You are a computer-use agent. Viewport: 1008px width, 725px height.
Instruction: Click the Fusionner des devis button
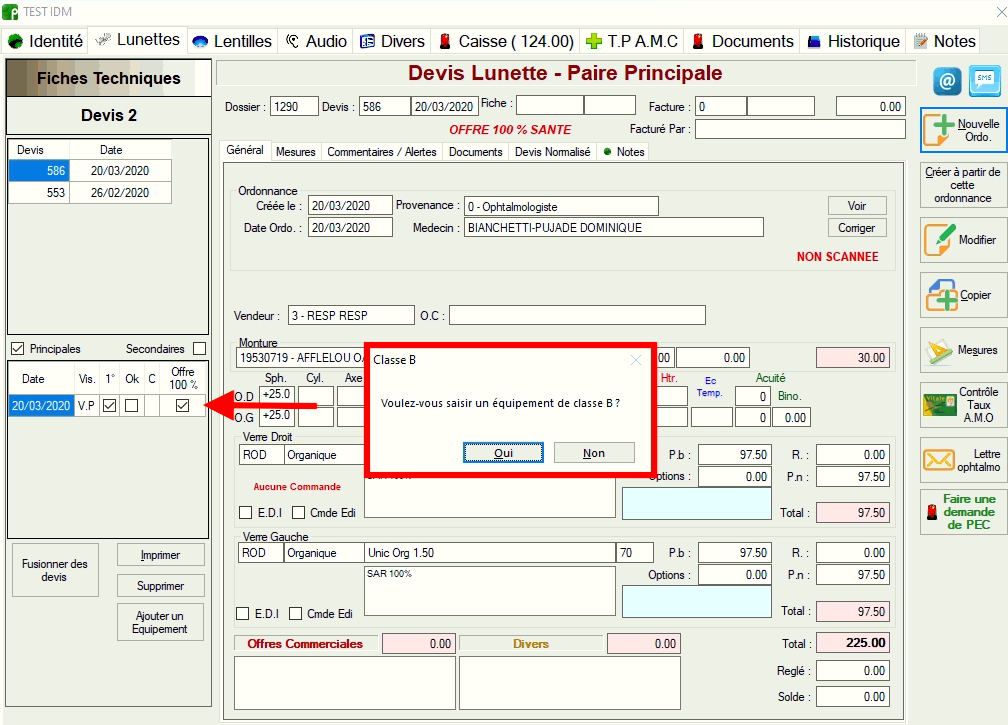(x=55, y=570)
